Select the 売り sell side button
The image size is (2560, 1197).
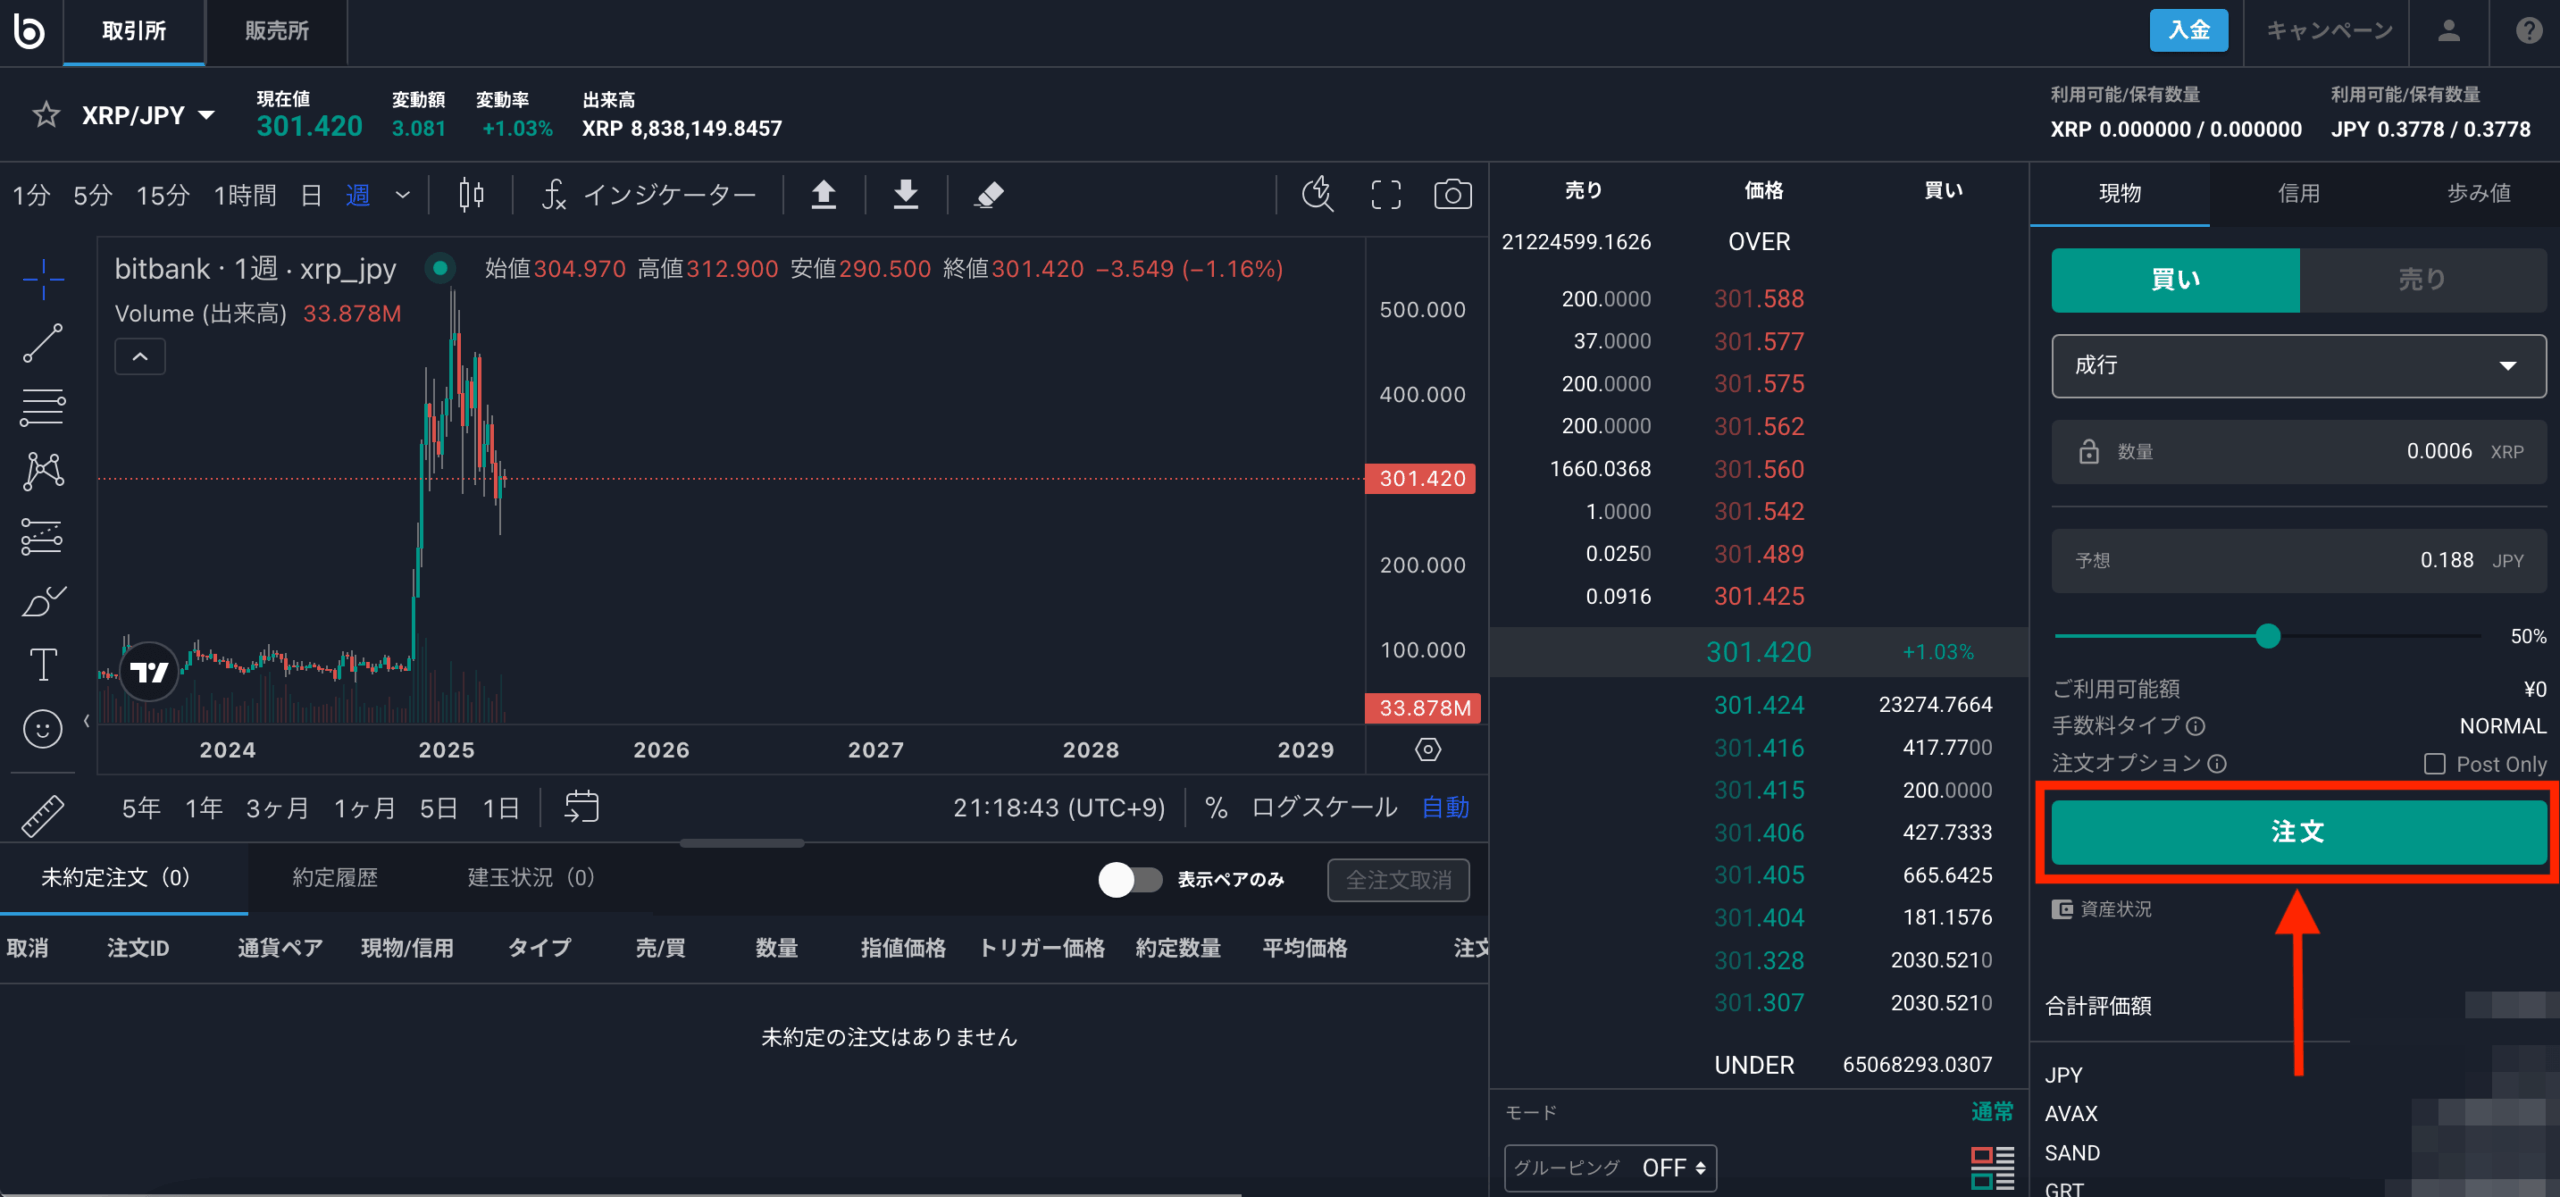[x=2423, y=280]
